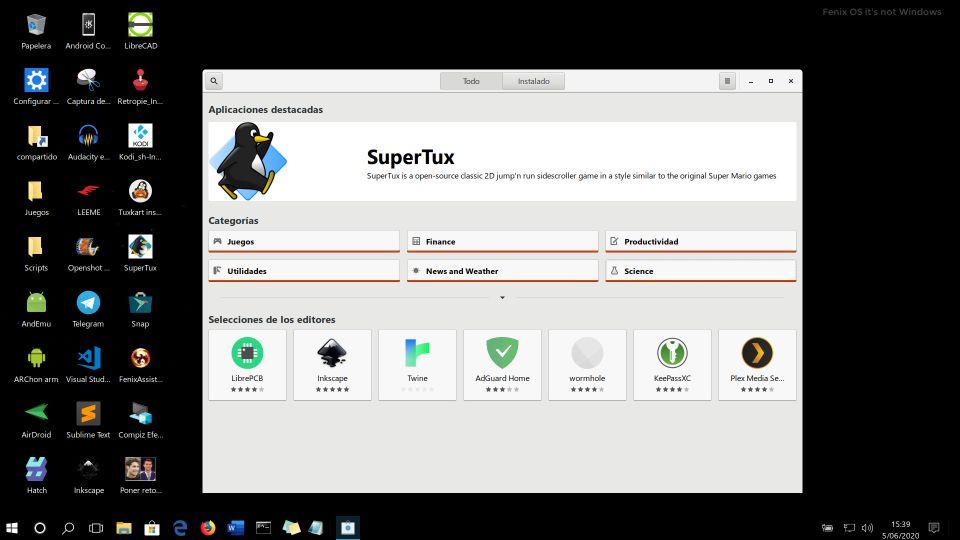This screenshot has width=960, height=540.
Task: Select the Captura de... desktop icon
Action: click(x=88, y=87)
